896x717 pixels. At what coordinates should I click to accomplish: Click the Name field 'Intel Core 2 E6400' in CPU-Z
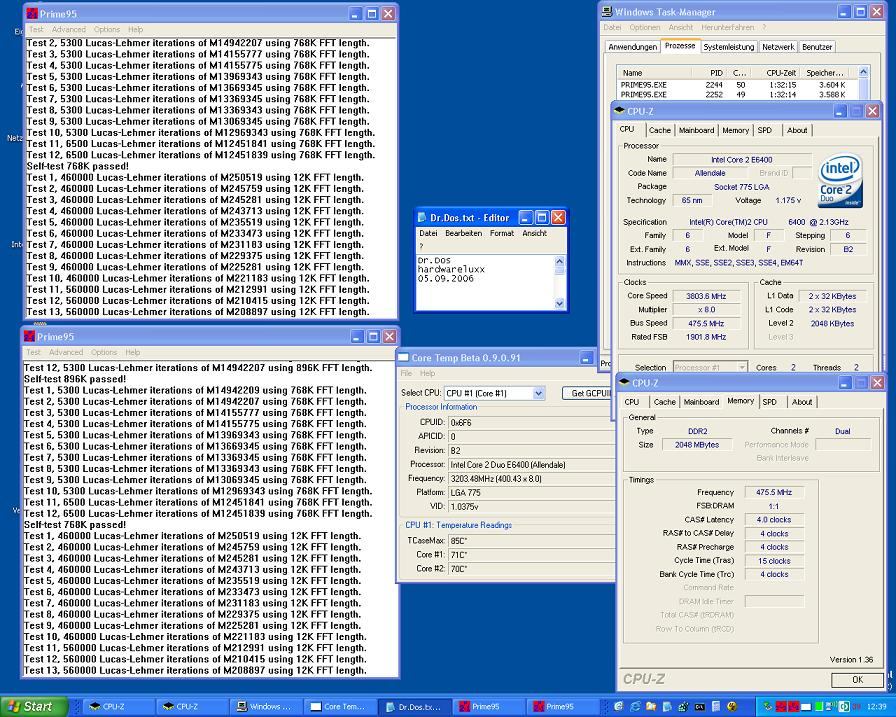(742, 160)
